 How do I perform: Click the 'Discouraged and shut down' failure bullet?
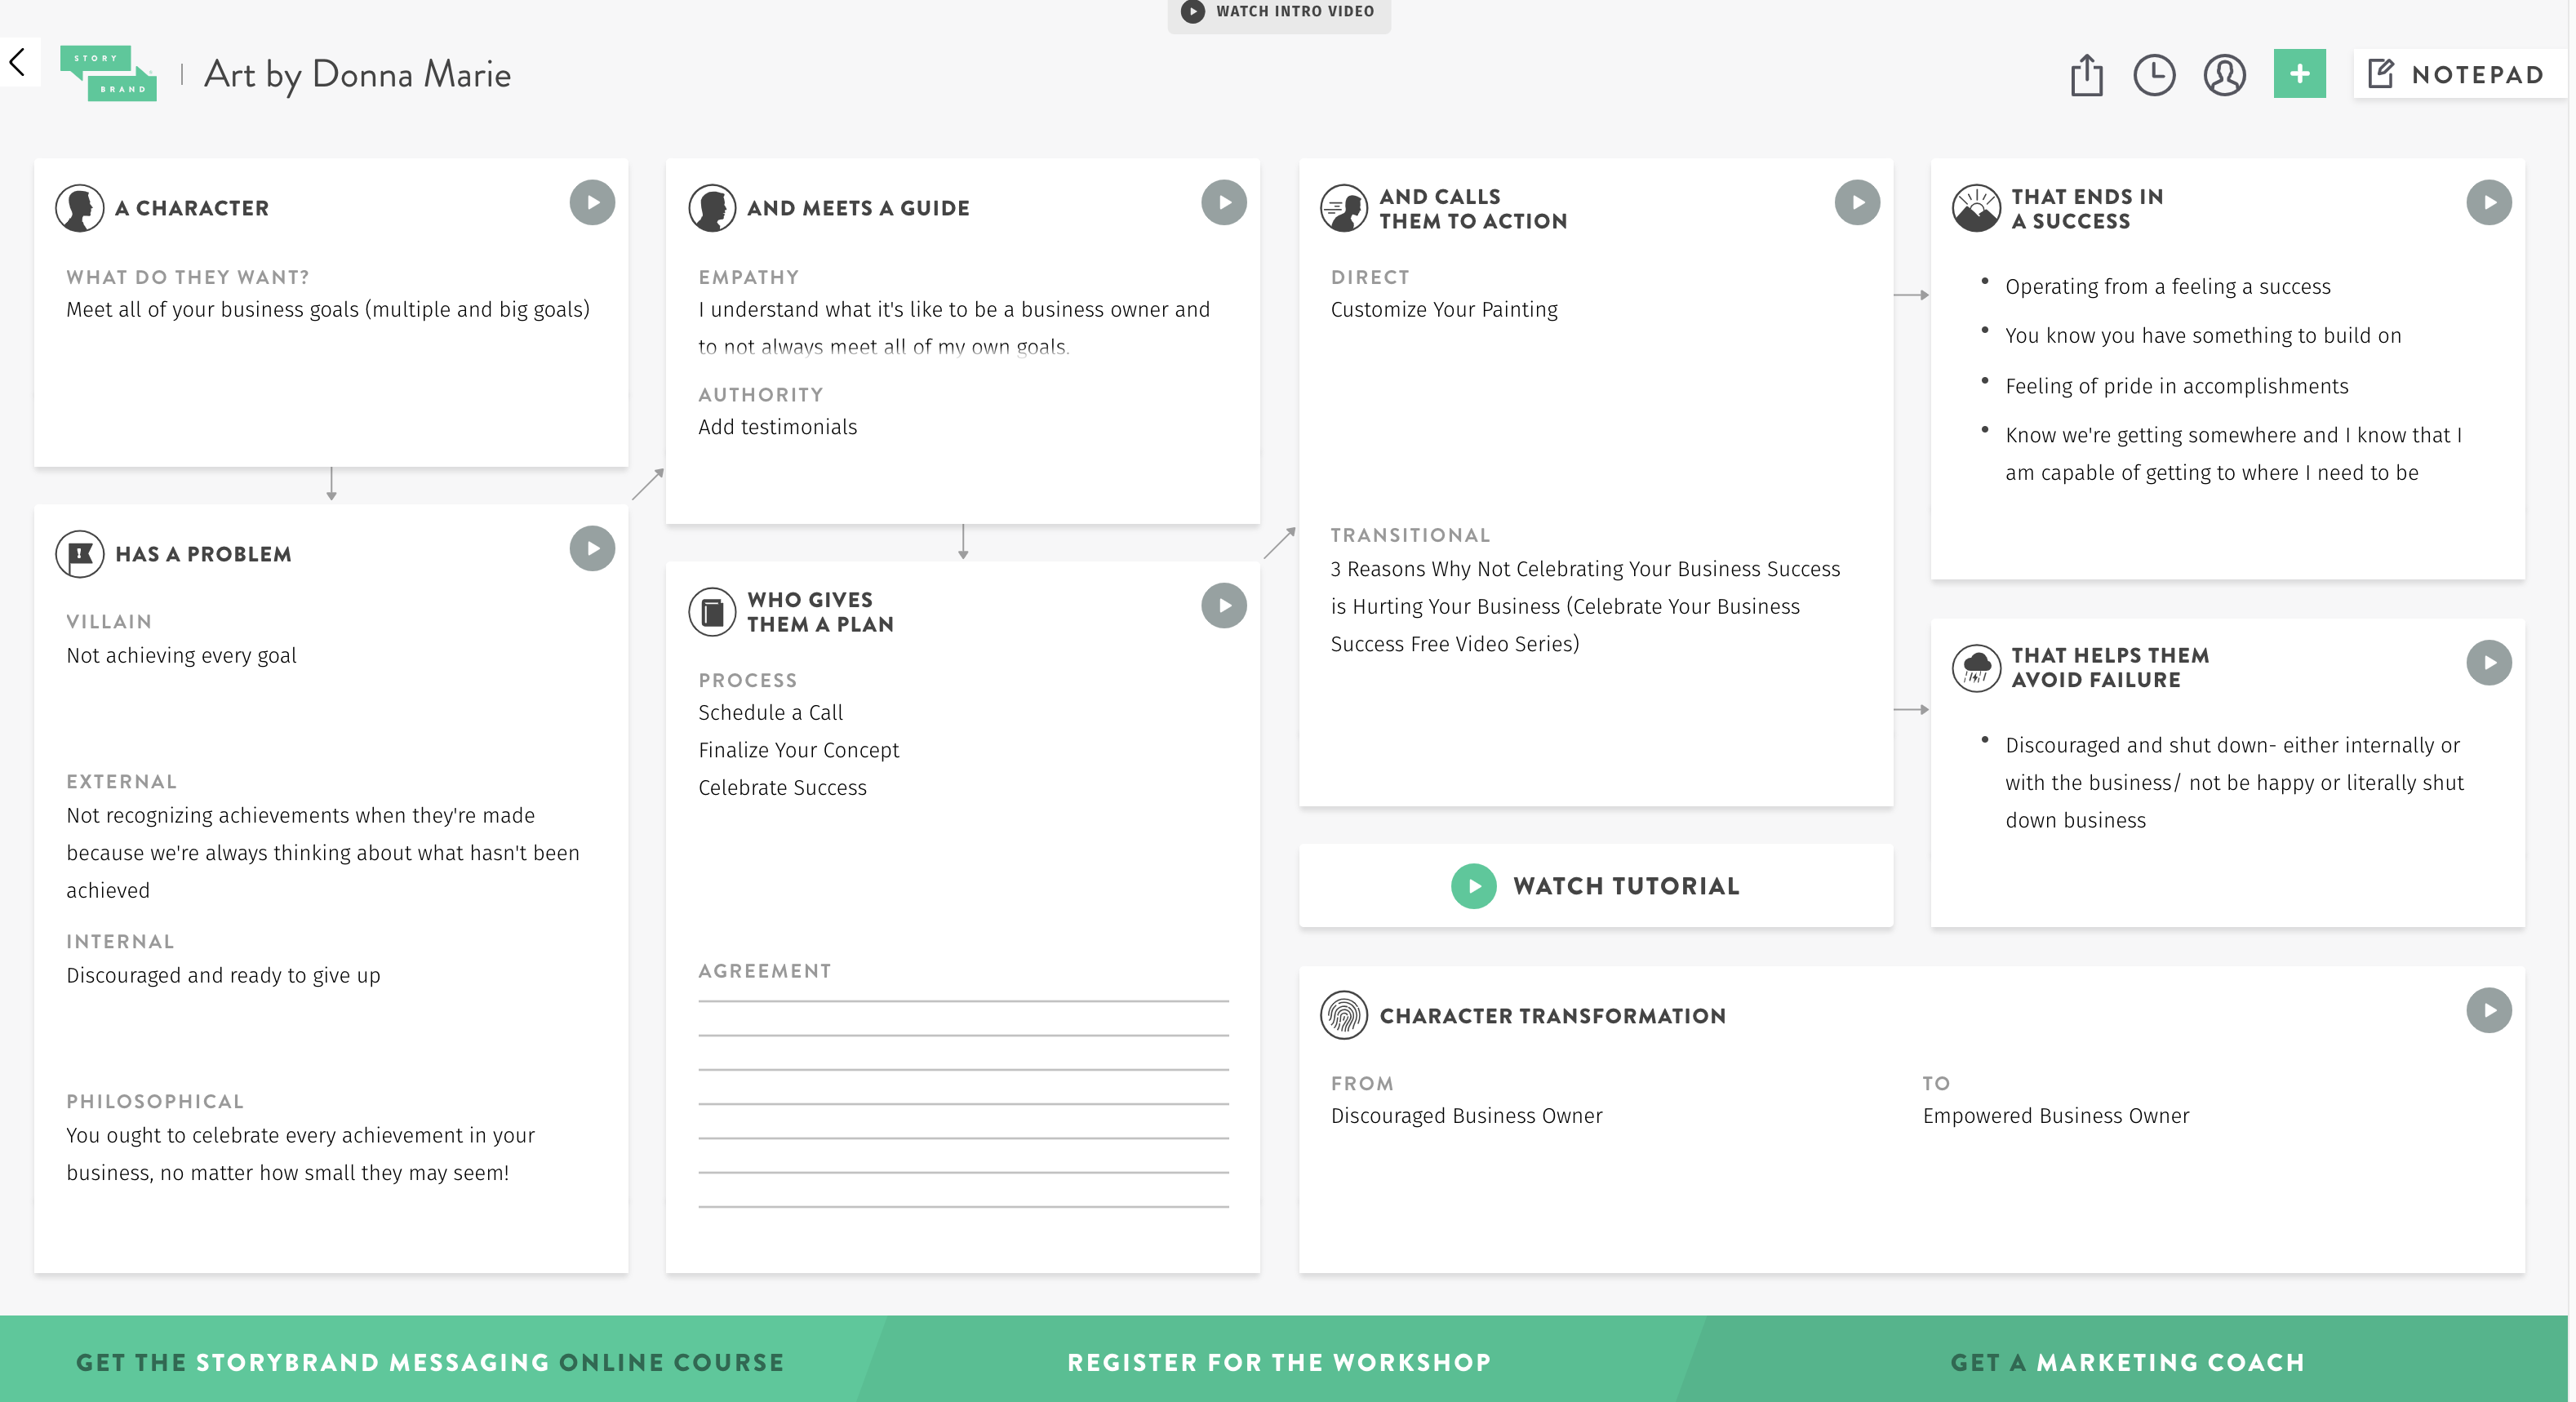[x=2234, y=783]
